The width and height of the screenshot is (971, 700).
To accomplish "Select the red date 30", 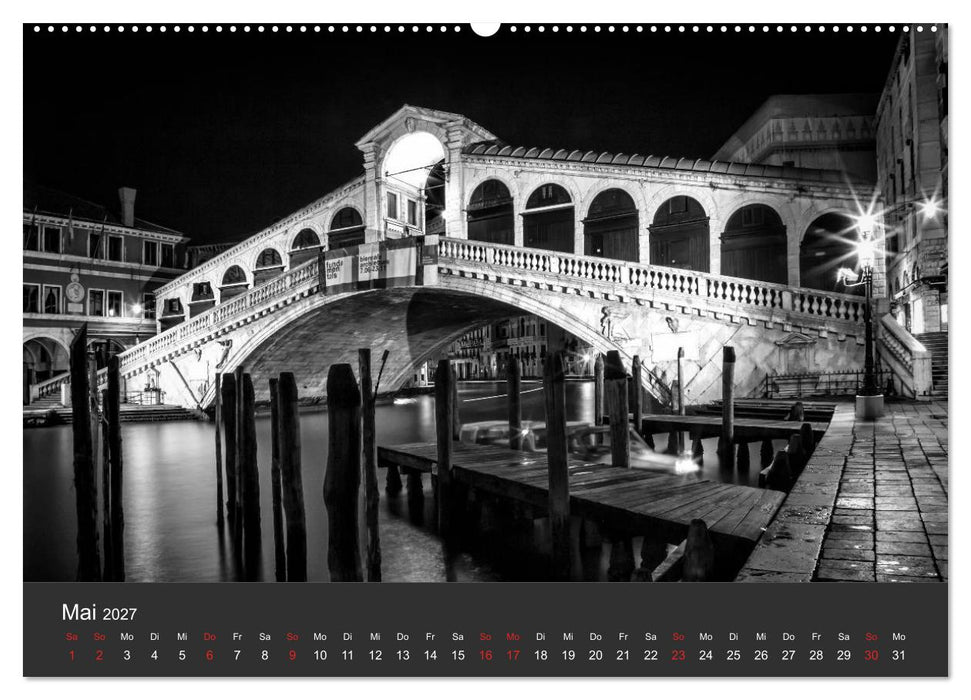I will [871, 655].
